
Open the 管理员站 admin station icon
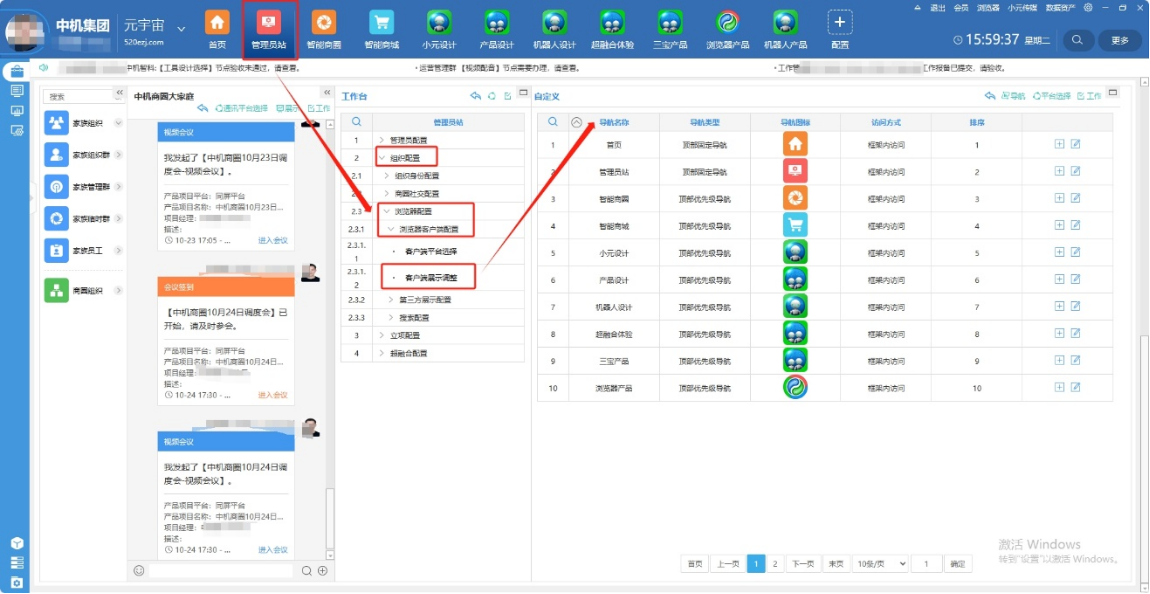click(x=268, y=23)
